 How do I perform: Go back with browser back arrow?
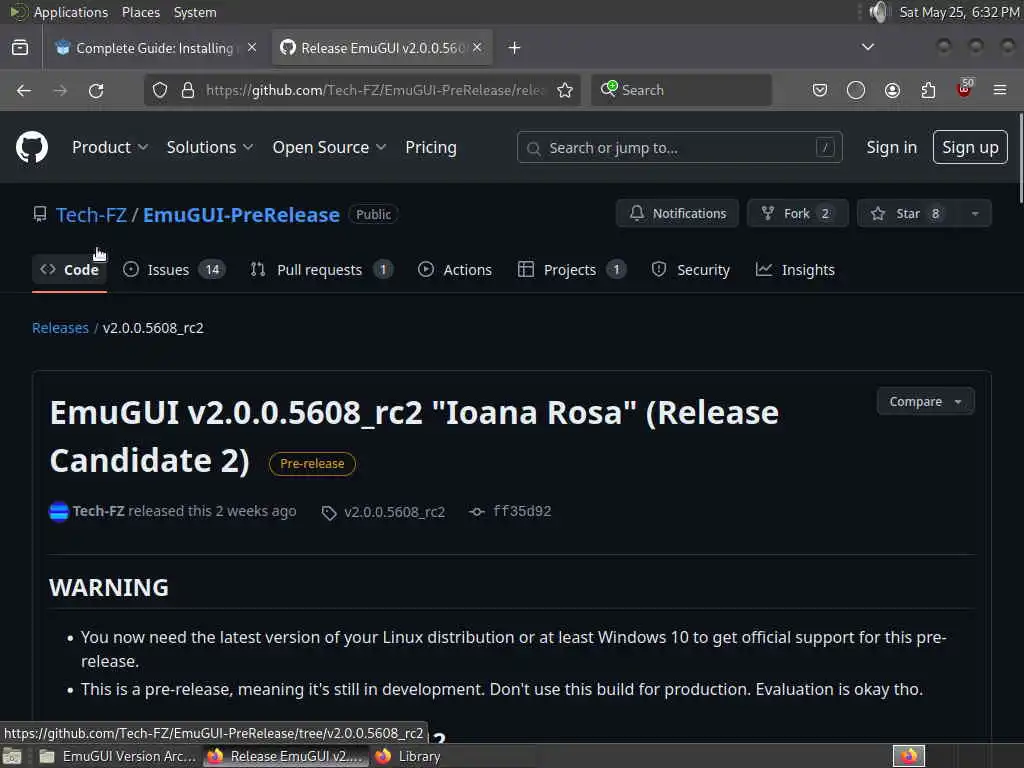click(x=24, y=90)
